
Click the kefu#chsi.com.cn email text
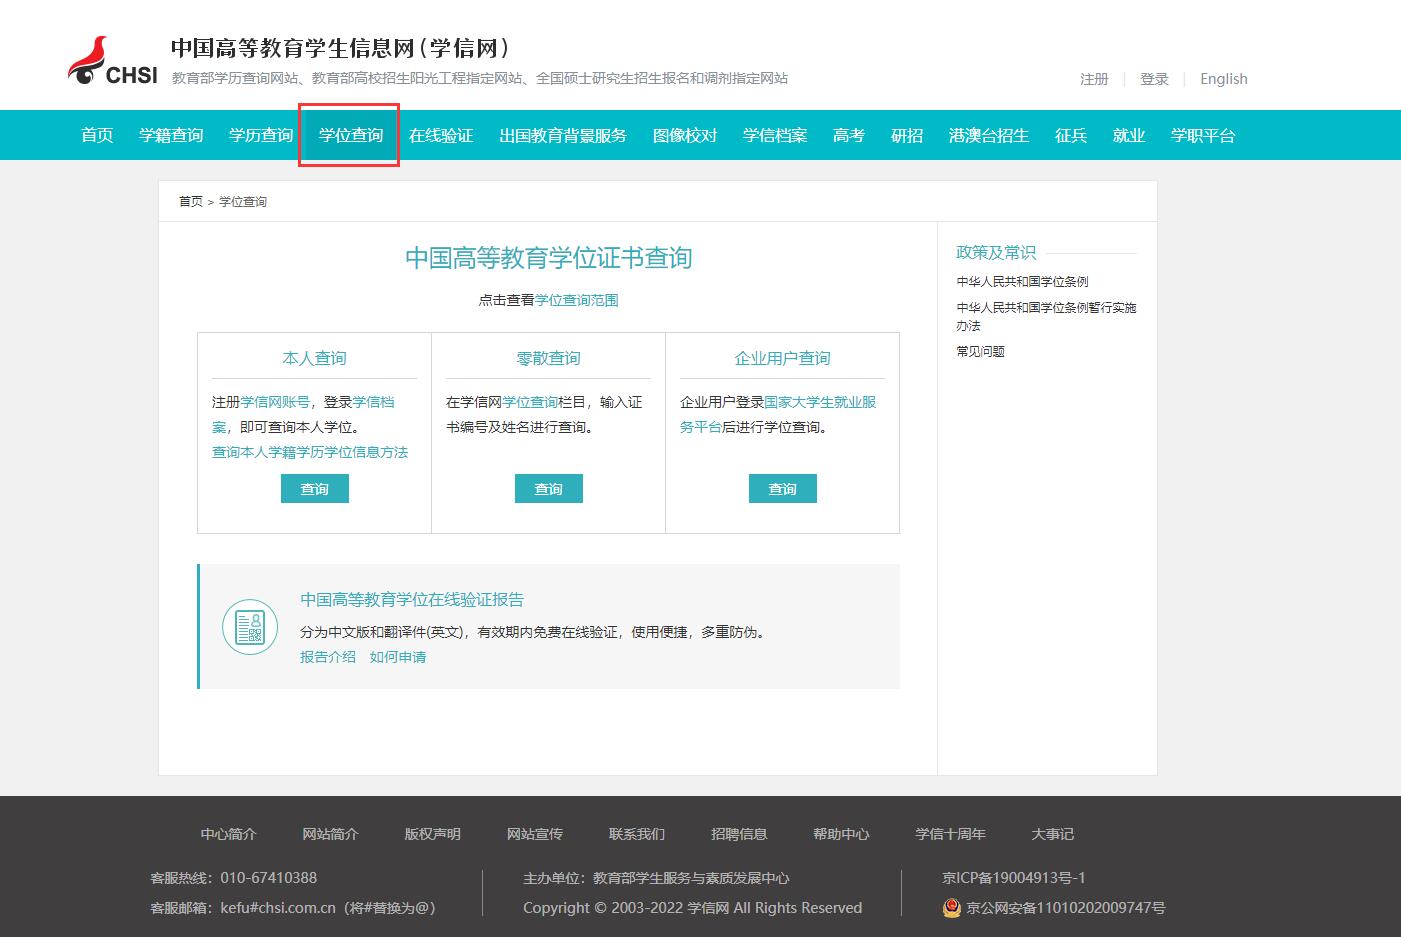pyautogui.click(x=278, y=908)
